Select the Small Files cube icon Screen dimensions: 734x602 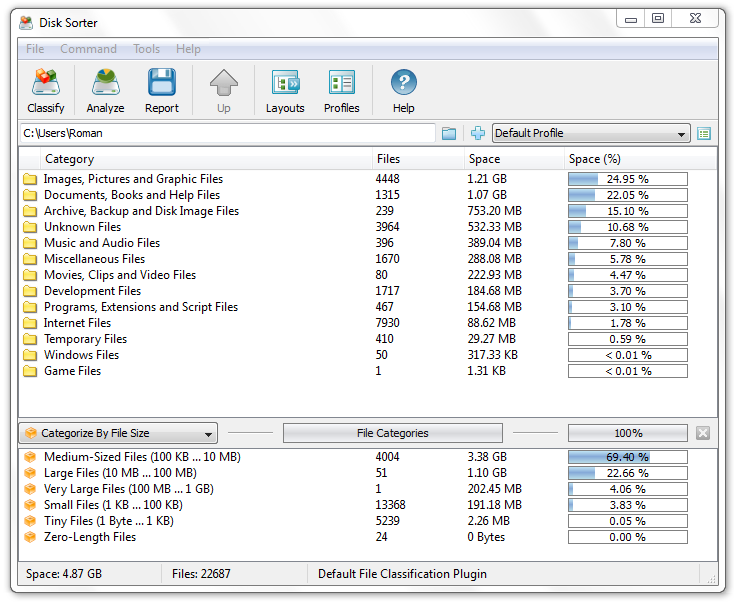click(x=30, y=505)
